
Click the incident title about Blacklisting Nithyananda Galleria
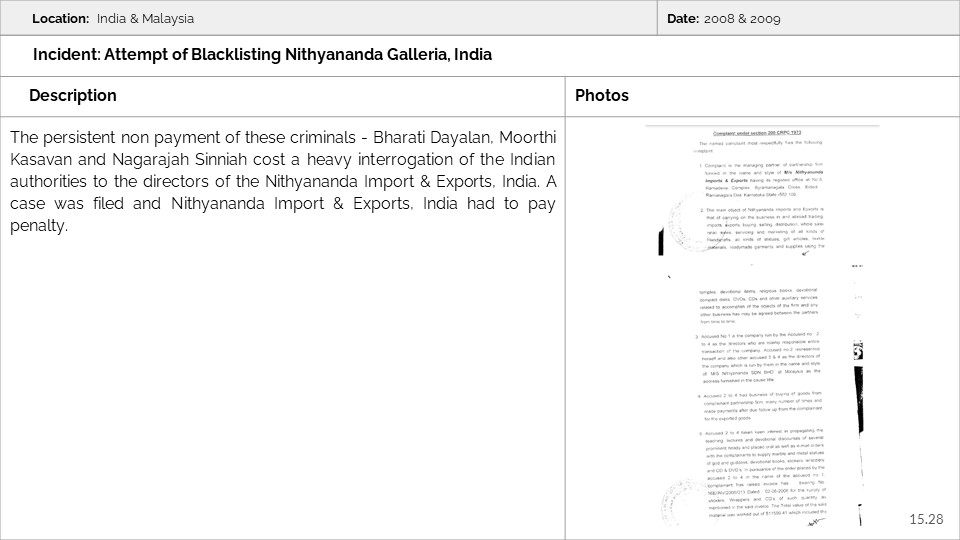pos(262,54)
